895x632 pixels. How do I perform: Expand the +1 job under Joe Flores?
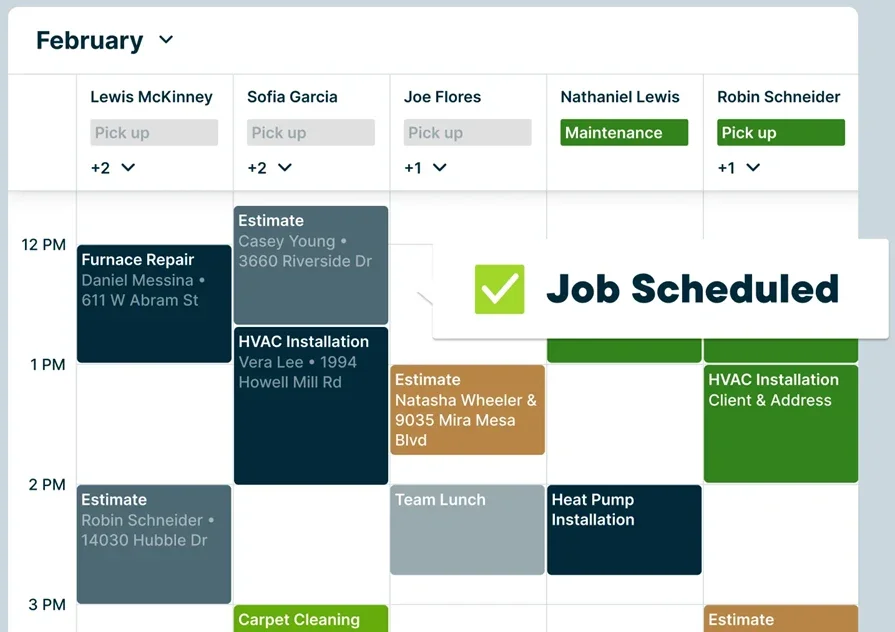(x=425, y=168)
